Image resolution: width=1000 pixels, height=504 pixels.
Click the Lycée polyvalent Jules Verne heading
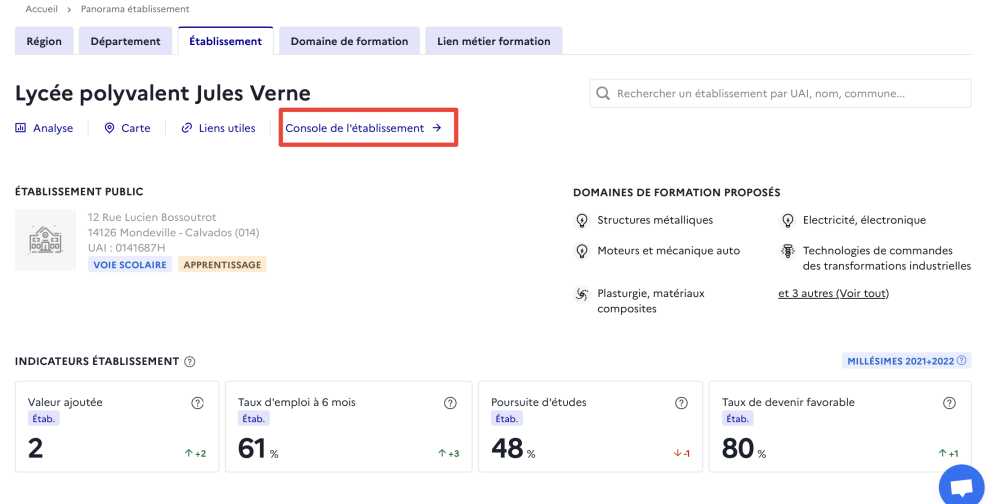pyautogui.click(x=163, y=94)
